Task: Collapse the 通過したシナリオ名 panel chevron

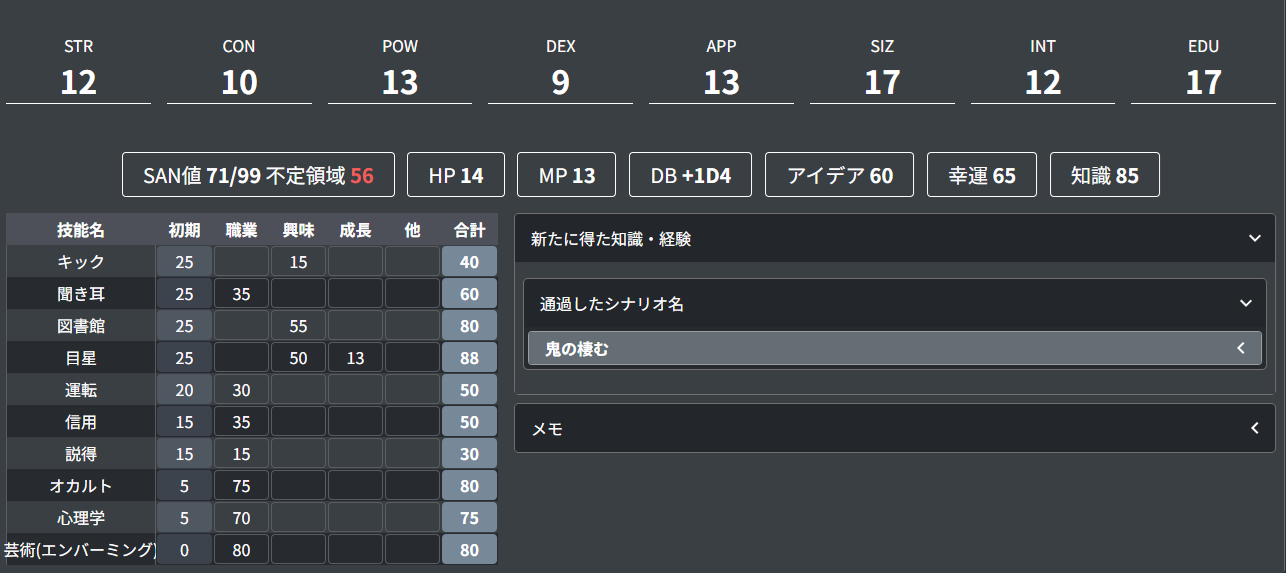Action: (x=1245, y=303)
